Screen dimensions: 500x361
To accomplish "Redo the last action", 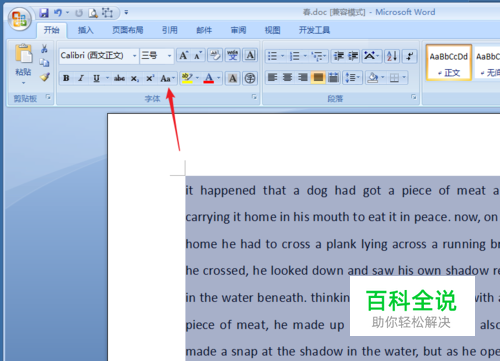I will pos(79,13).
